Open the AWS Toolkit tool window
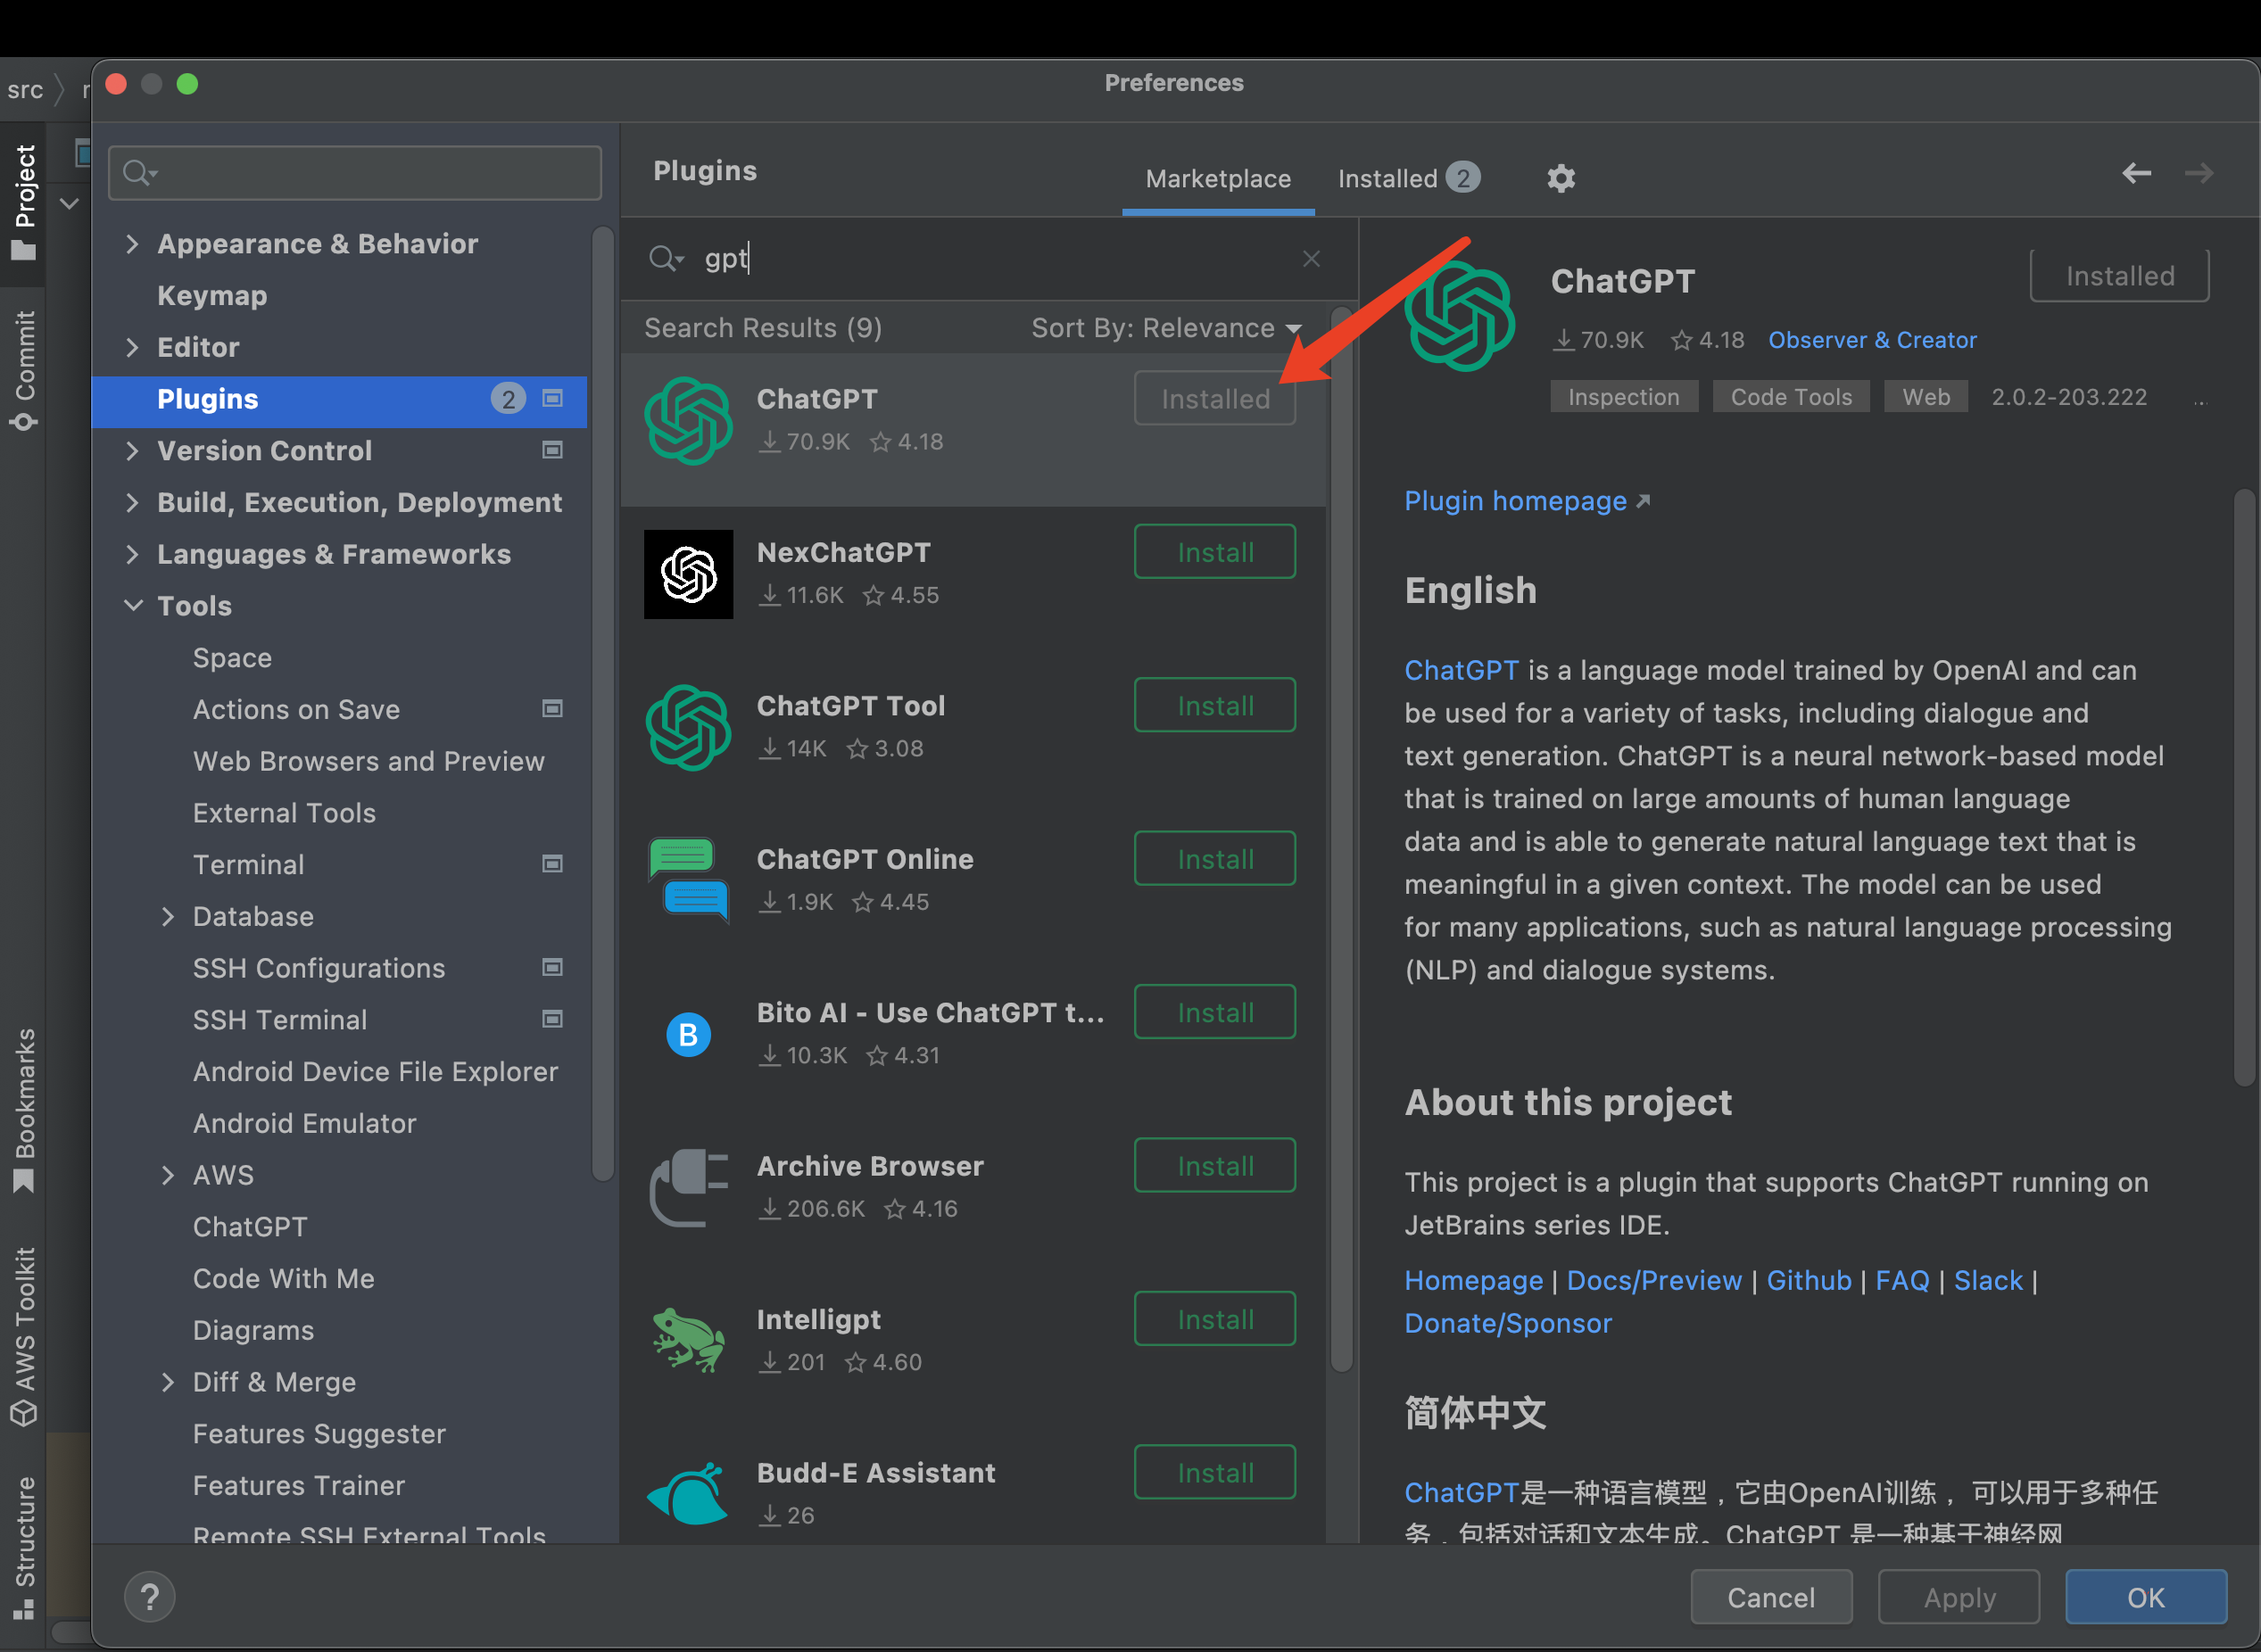Image resolution: width=2261 pixels, height=1652 pixels. pyautogui.click(x=24, y=1338)
